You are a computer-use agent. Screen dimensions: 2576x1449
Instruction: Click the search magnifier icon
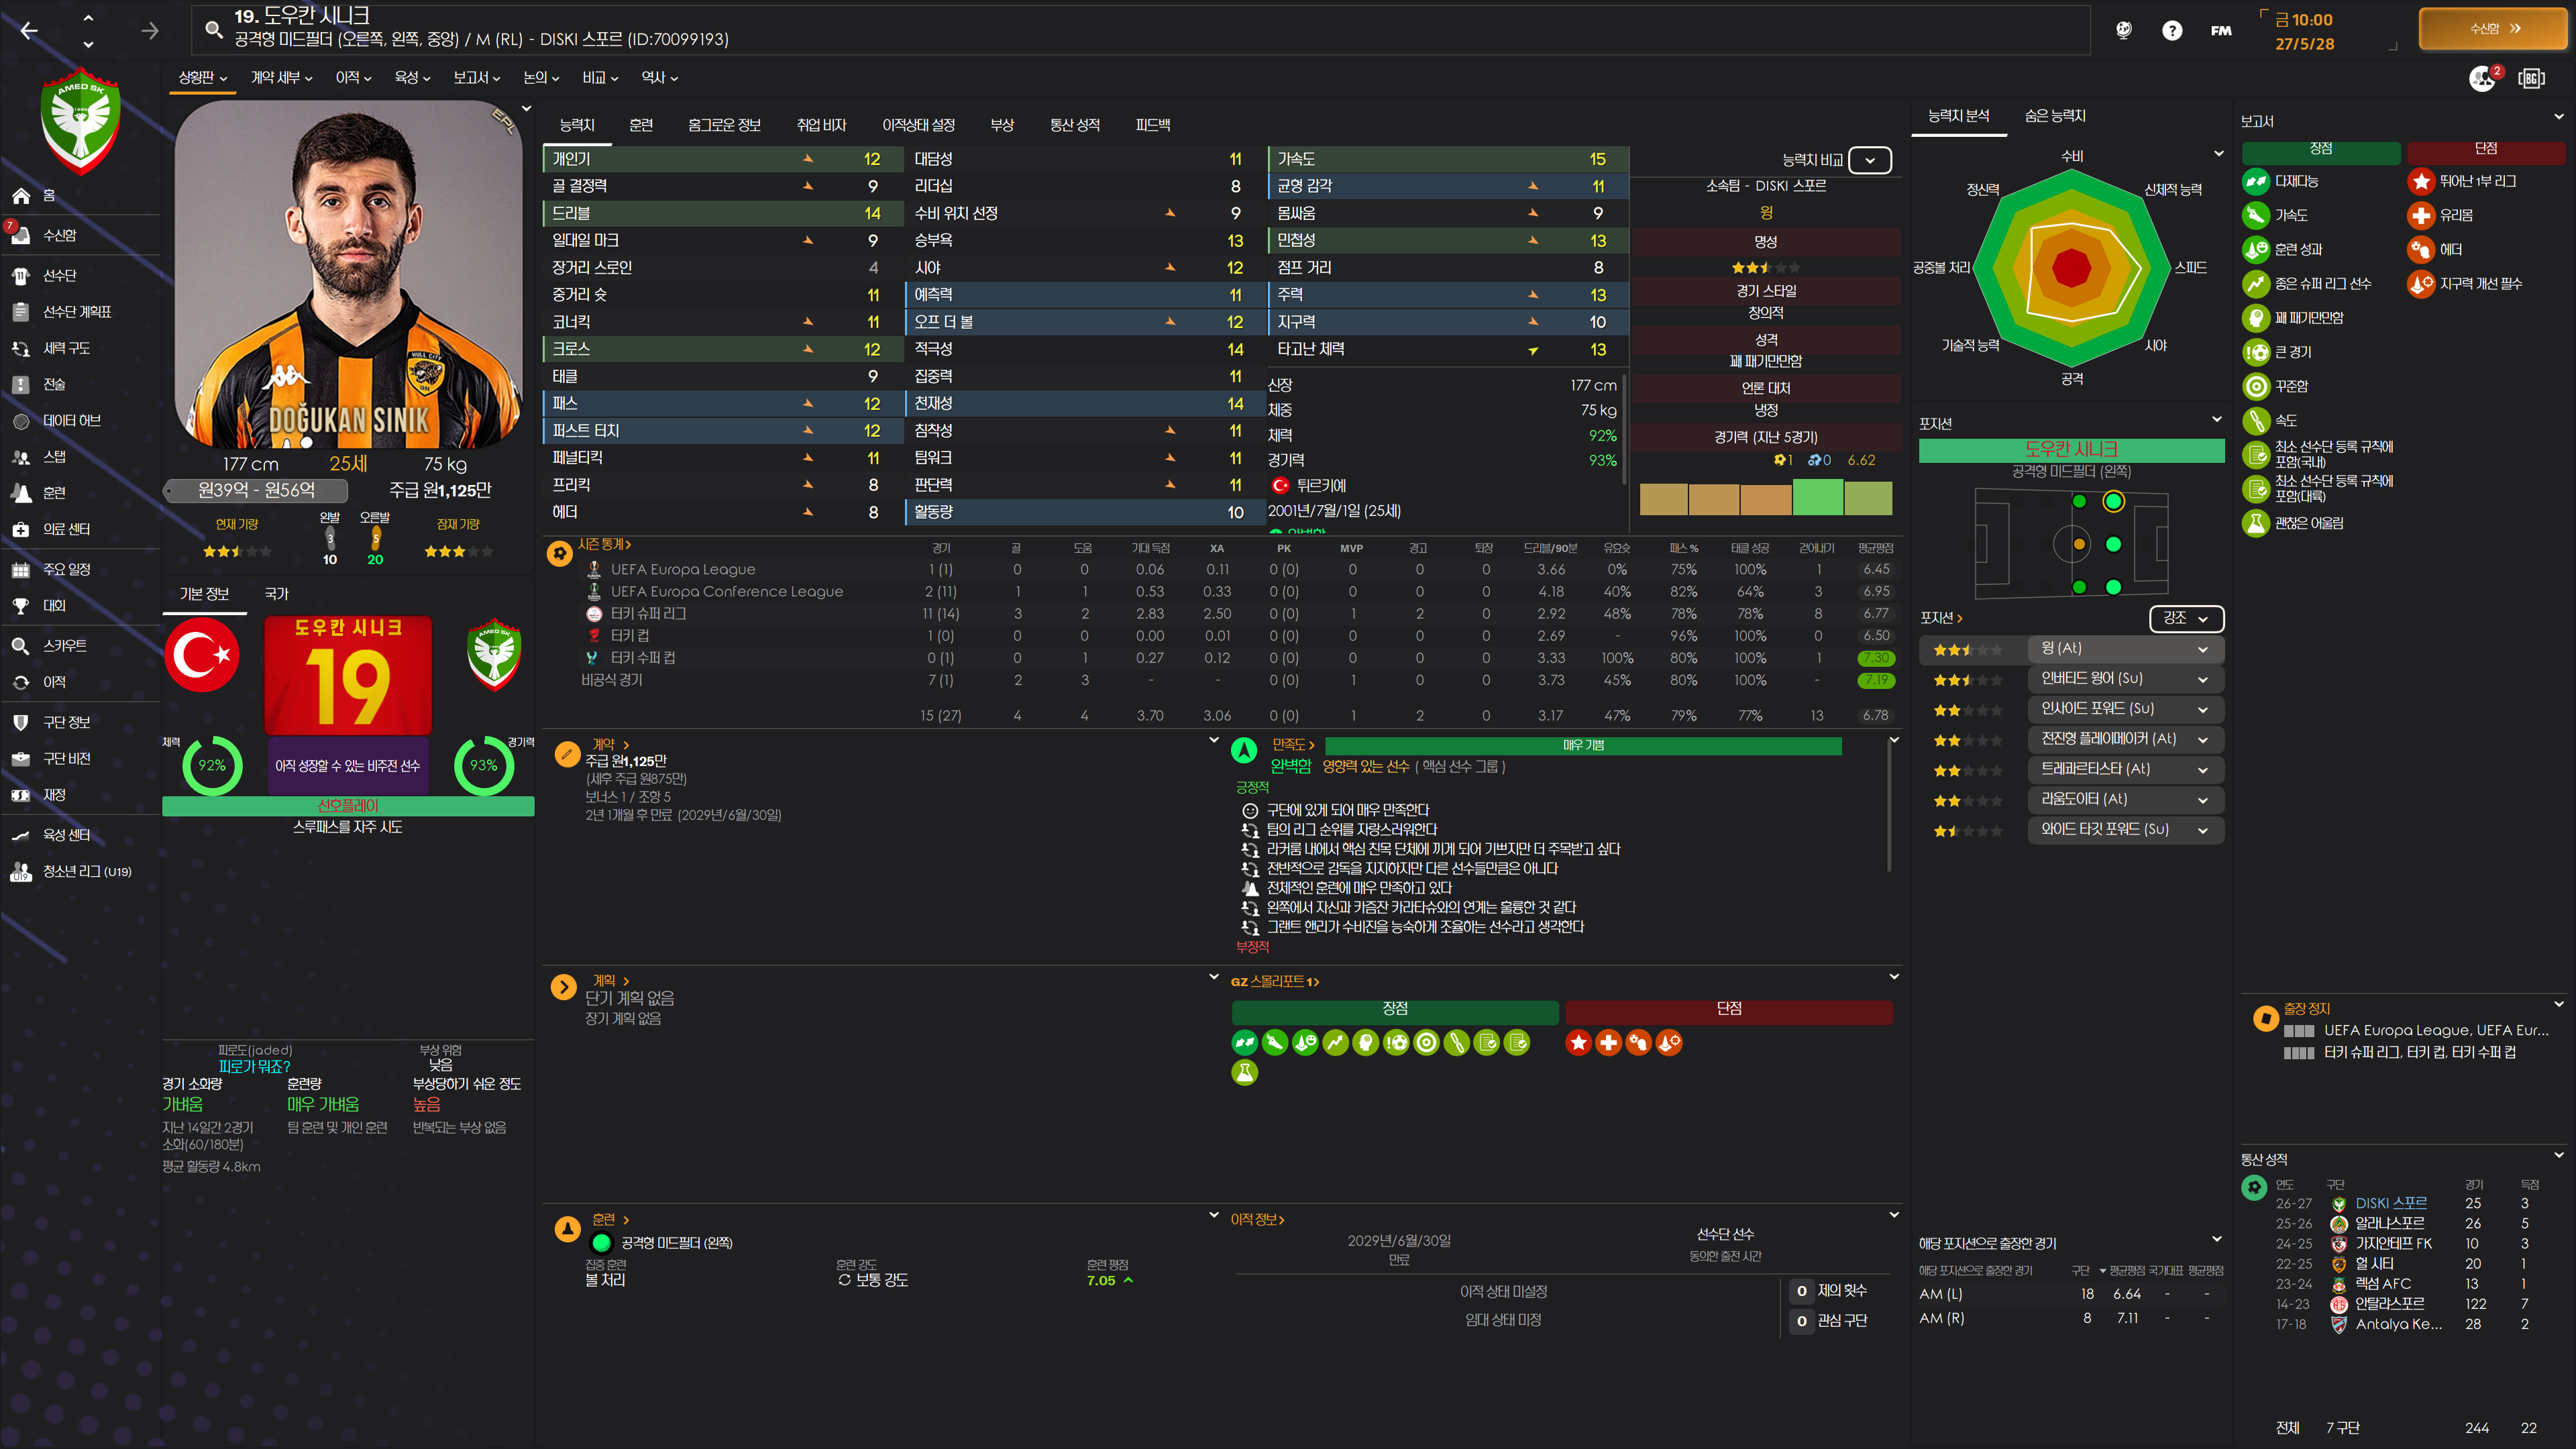click(213, 29)
